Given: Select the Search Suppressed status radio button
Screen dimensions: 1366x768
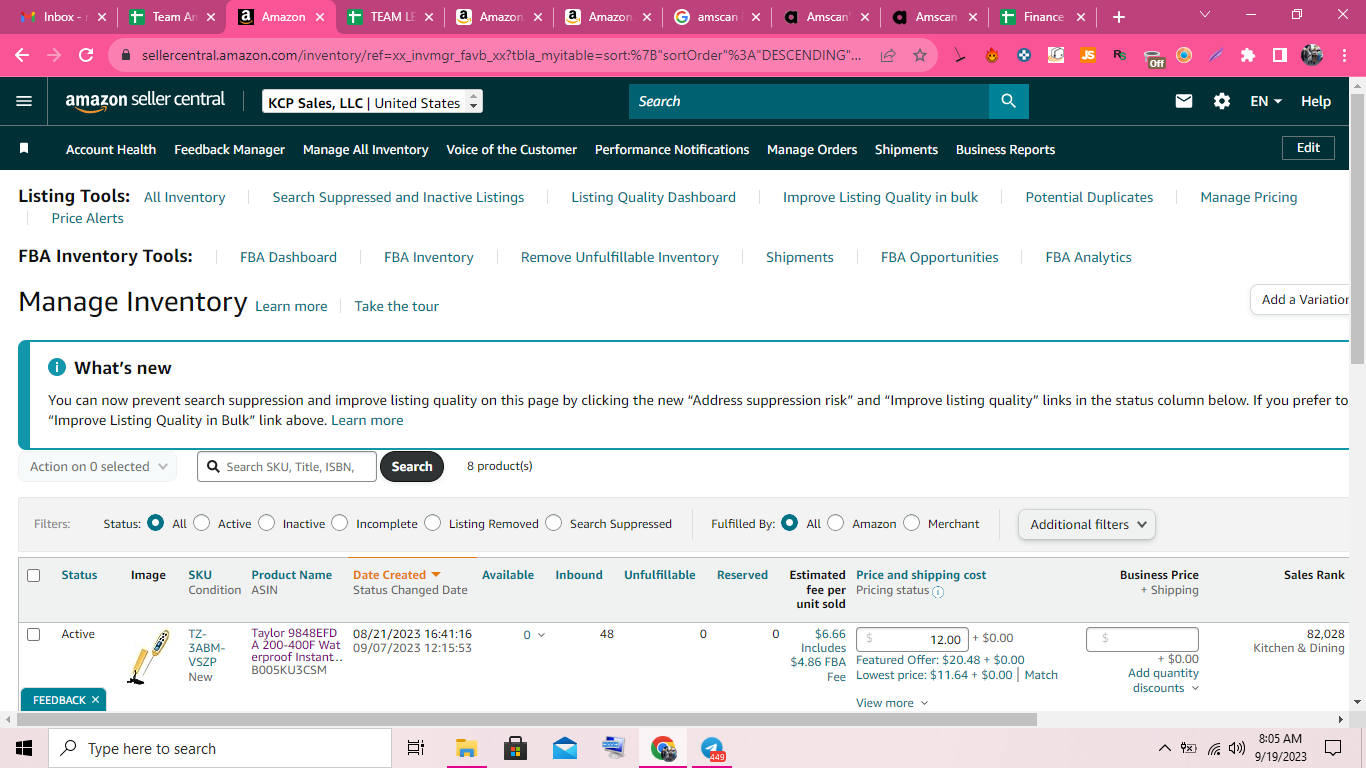Looking at the screenshot, I should 554,523.
